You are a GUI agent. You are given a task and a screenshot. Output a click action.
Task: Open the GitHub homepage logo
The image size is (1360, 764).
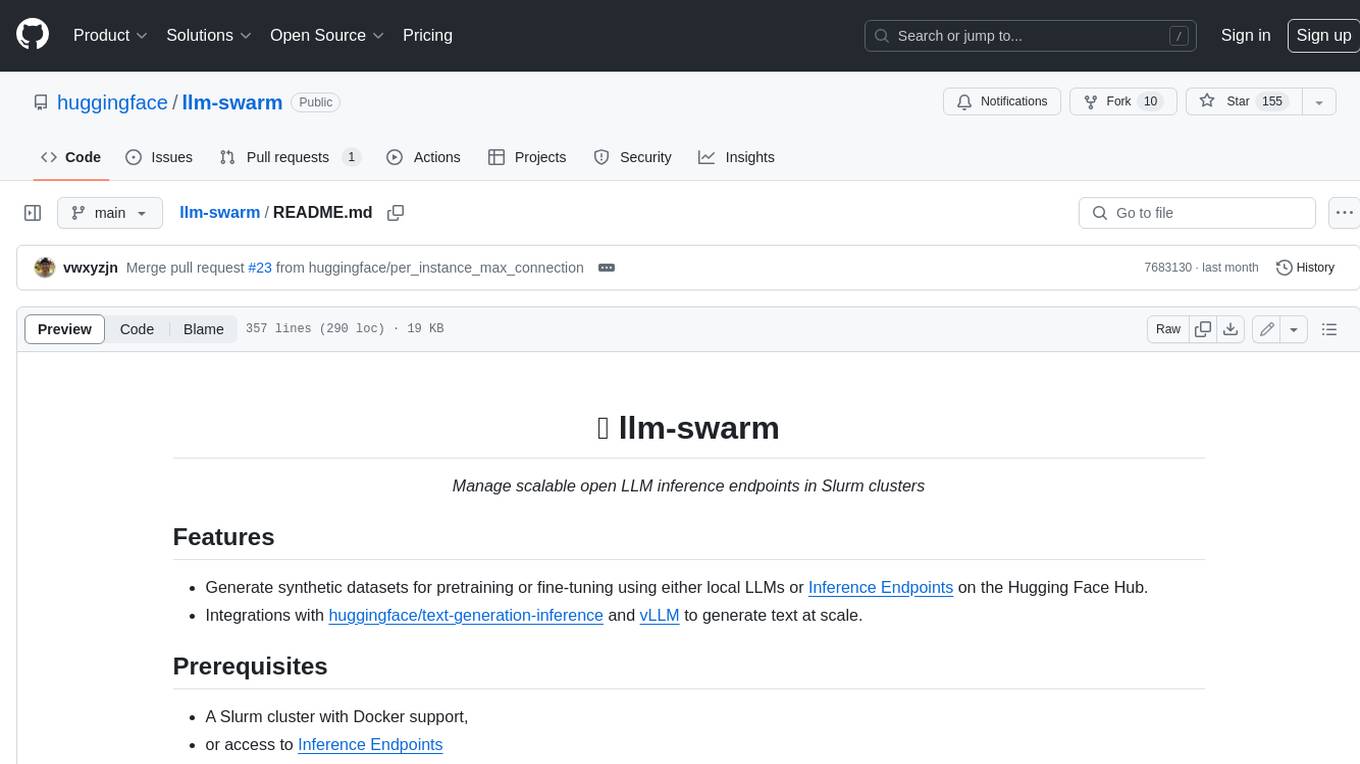32,35
